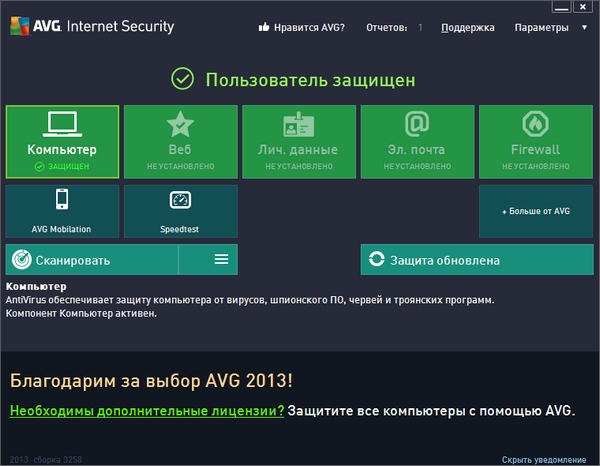Follow Необходимы дополнительные лицензии link
600x466 pixels.
146,411
